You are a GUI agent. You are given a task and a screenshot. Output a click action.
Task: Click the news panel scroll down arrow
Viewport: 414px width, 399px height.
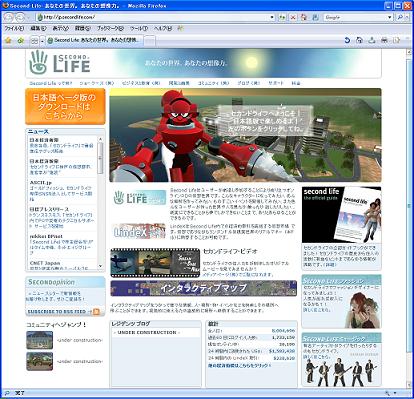[x=100, y=266]
